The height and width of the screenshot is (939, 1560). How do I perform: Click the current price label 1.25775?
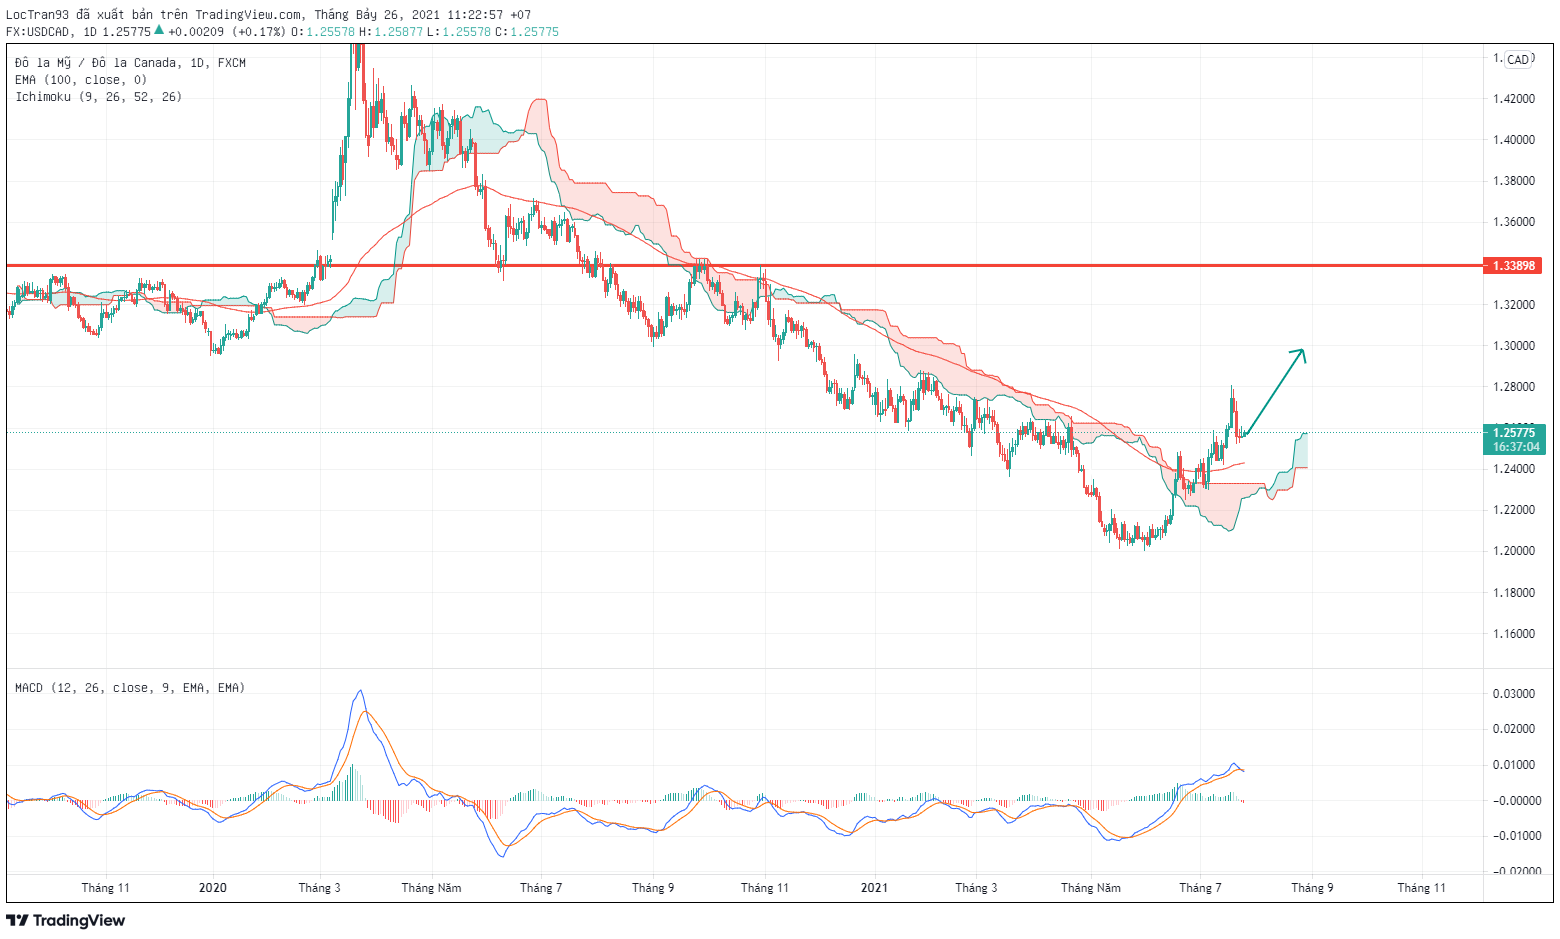pos(1513,433)
